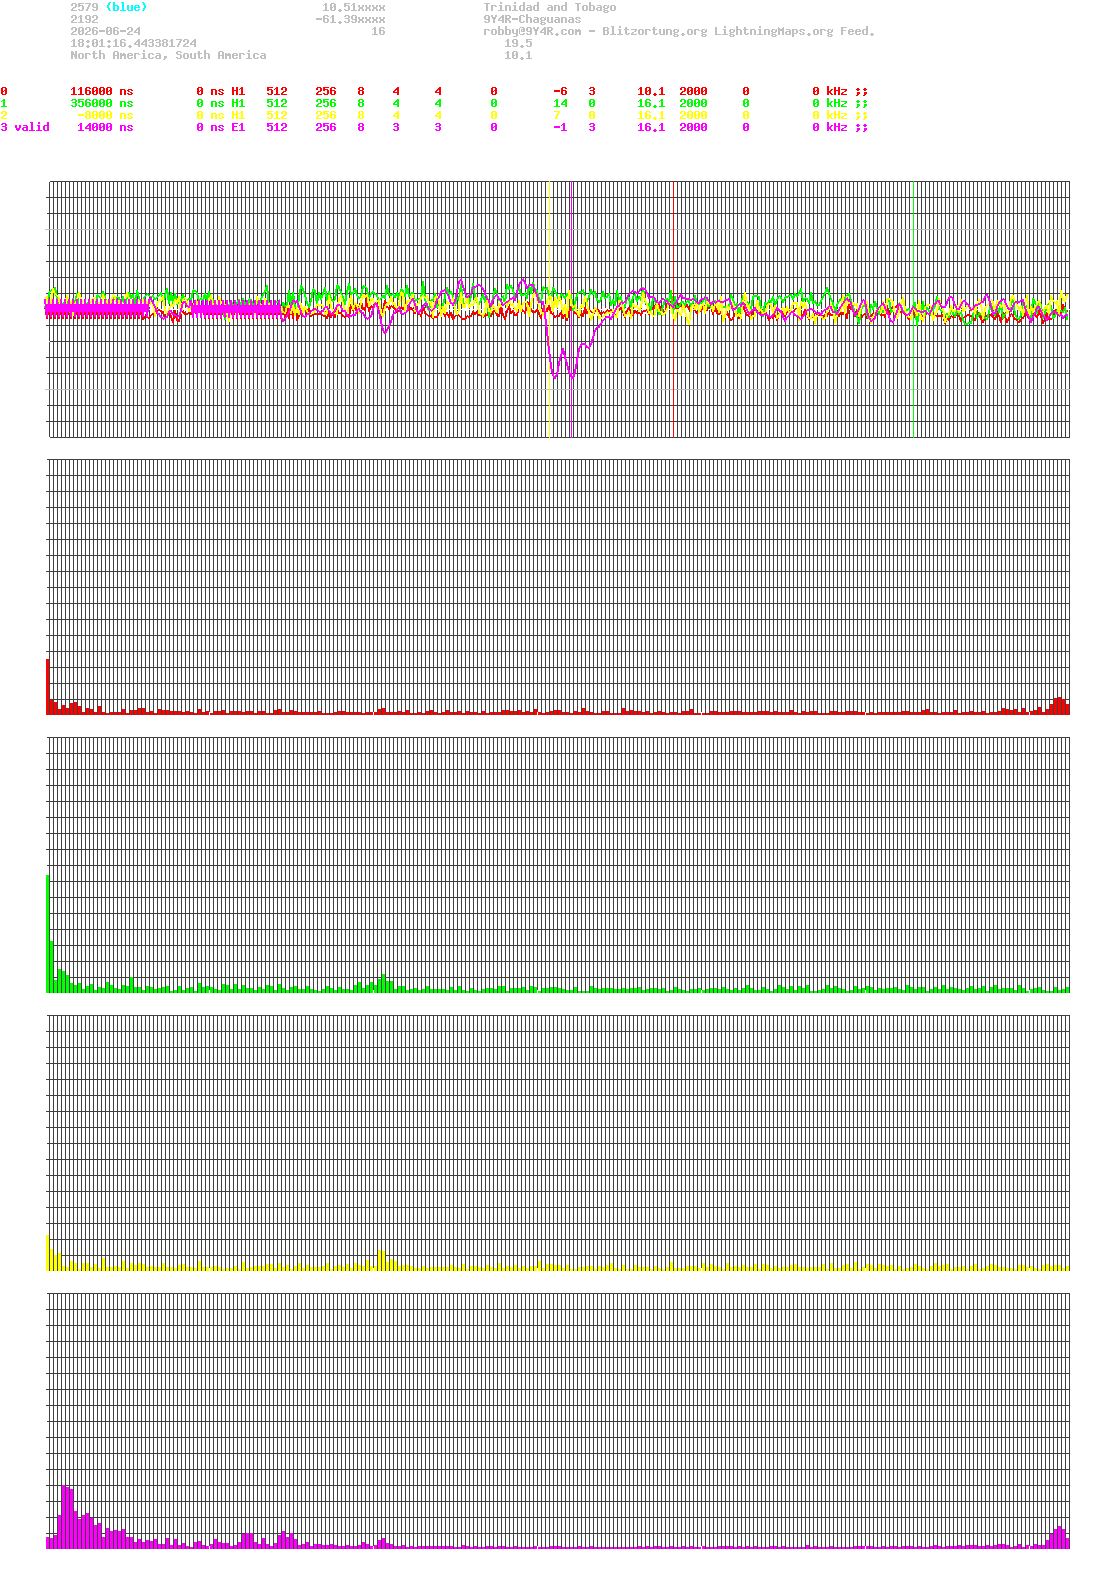Image resolution: width=1095 pixels, height=1571 pixels.
Task: Click the tall red bar starting the red spectrum
Action: 48,686
